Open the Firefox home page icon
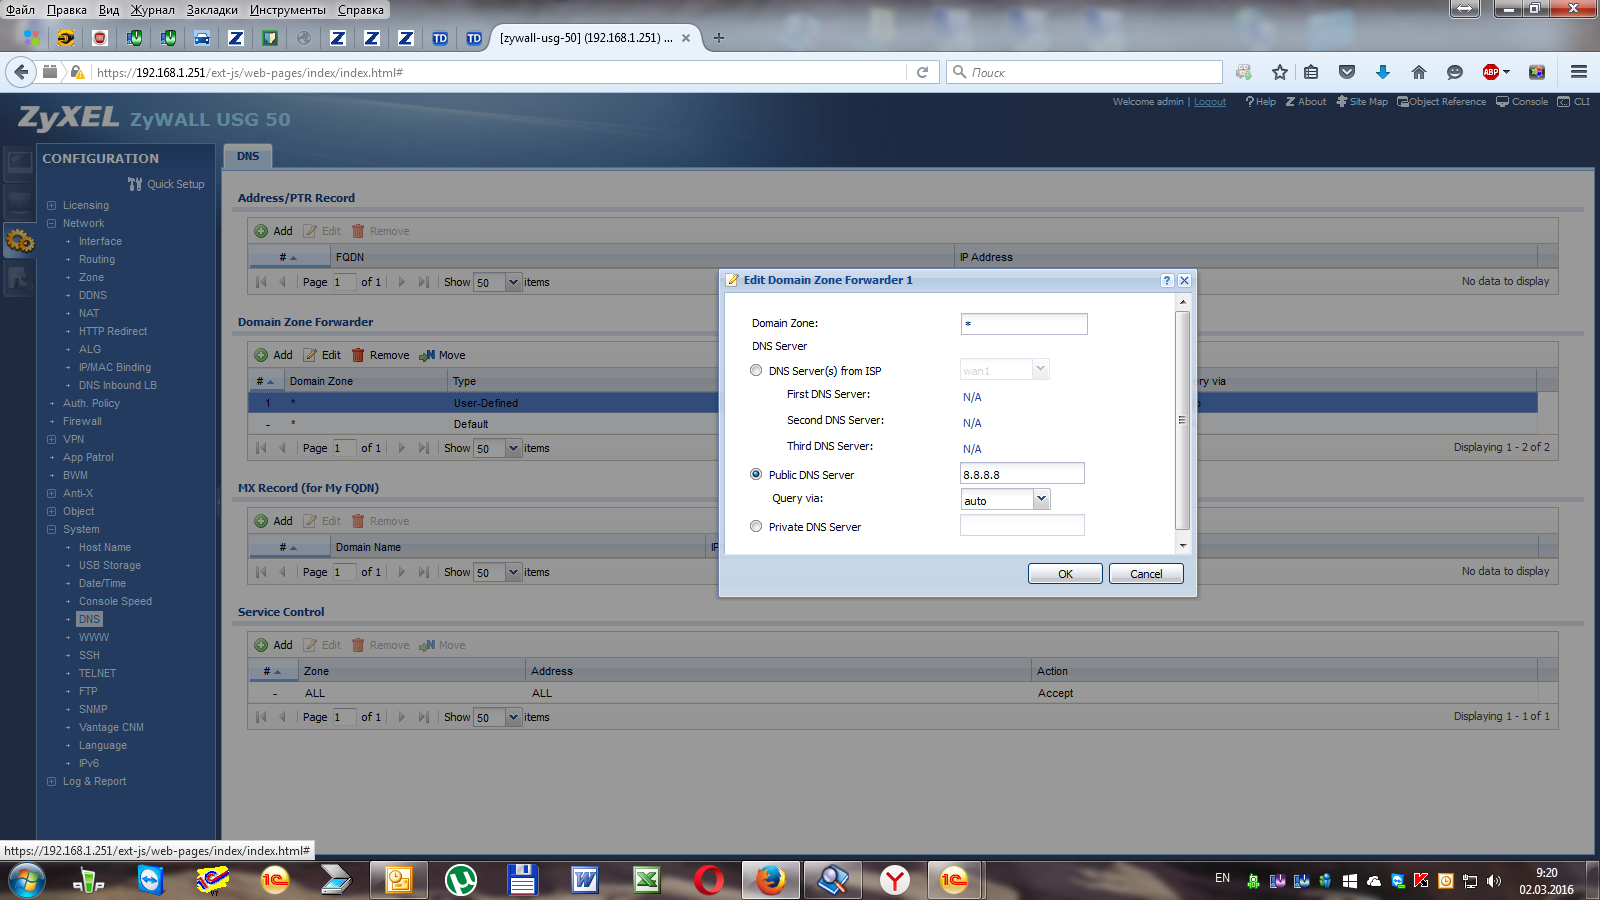This screenshot has height=900, width=1600. pyautogui.click(x=1418, y=72)
